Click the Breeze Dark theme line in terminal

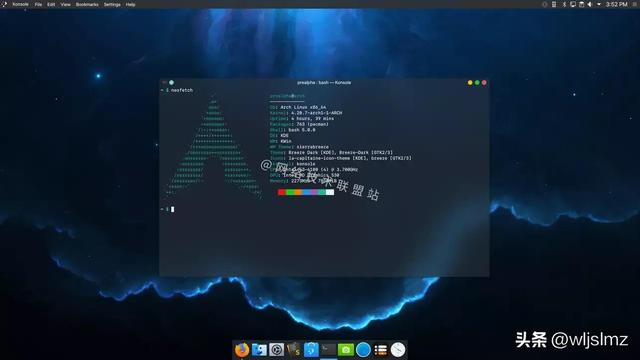pyautogui.click(x=331, y=152)
